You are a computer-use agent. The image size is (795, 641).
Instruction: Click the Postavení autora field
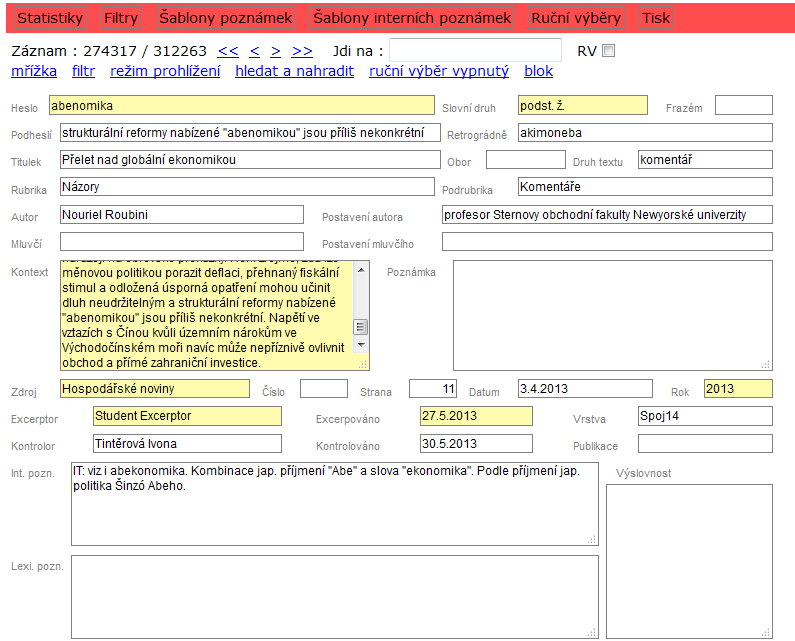(607, 215)
